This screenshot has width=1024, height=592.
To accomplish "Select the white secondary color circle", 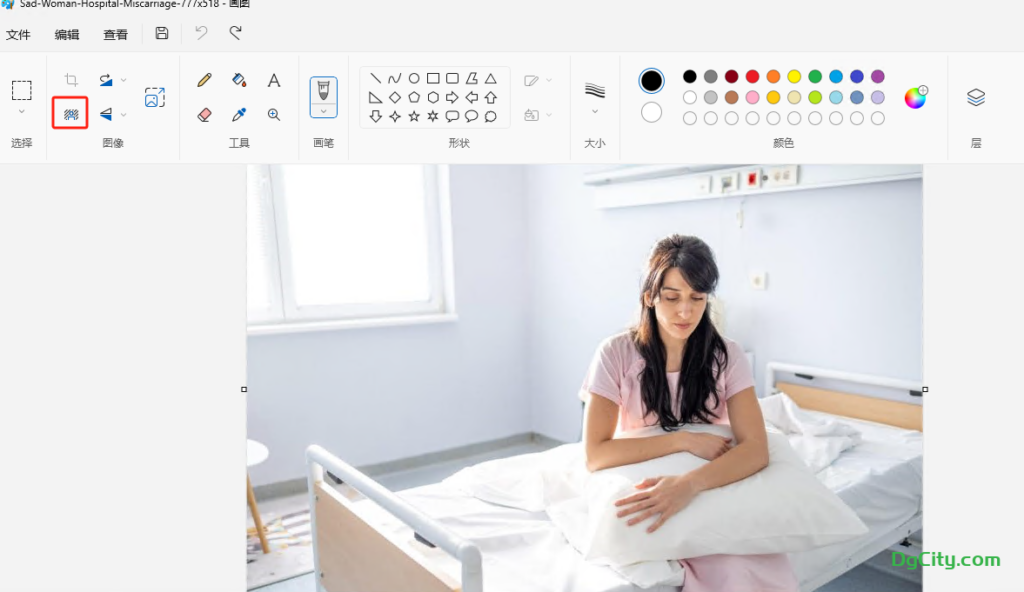I will tap(652, 112).
